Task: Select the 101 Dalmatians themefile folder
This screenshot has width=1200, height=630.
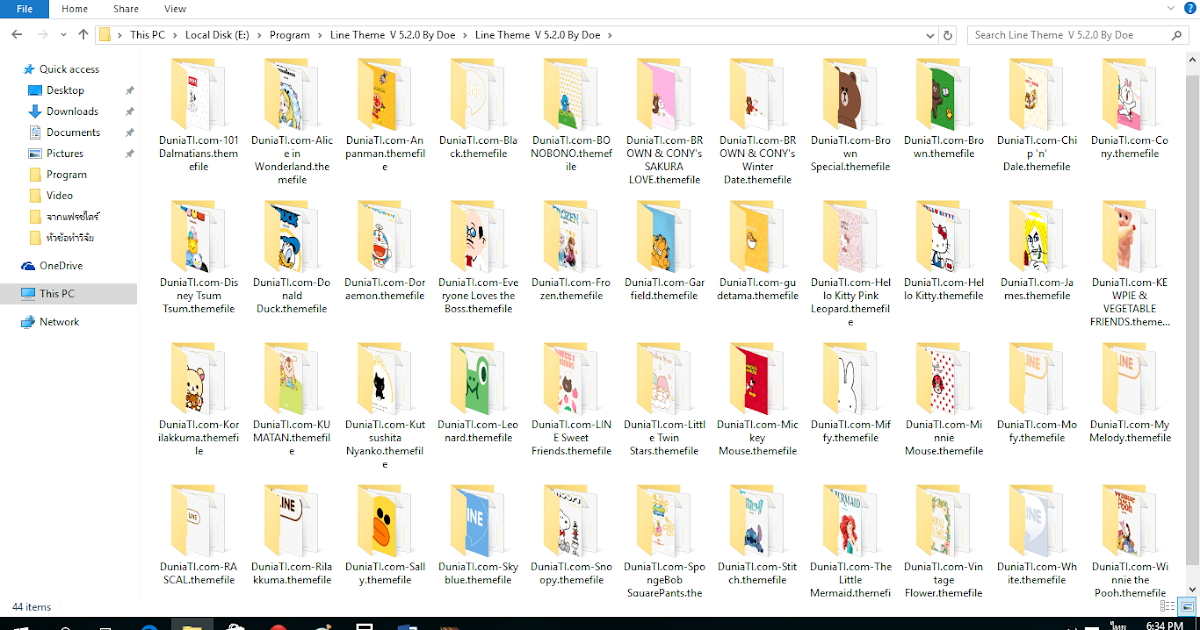Action: 199,114
